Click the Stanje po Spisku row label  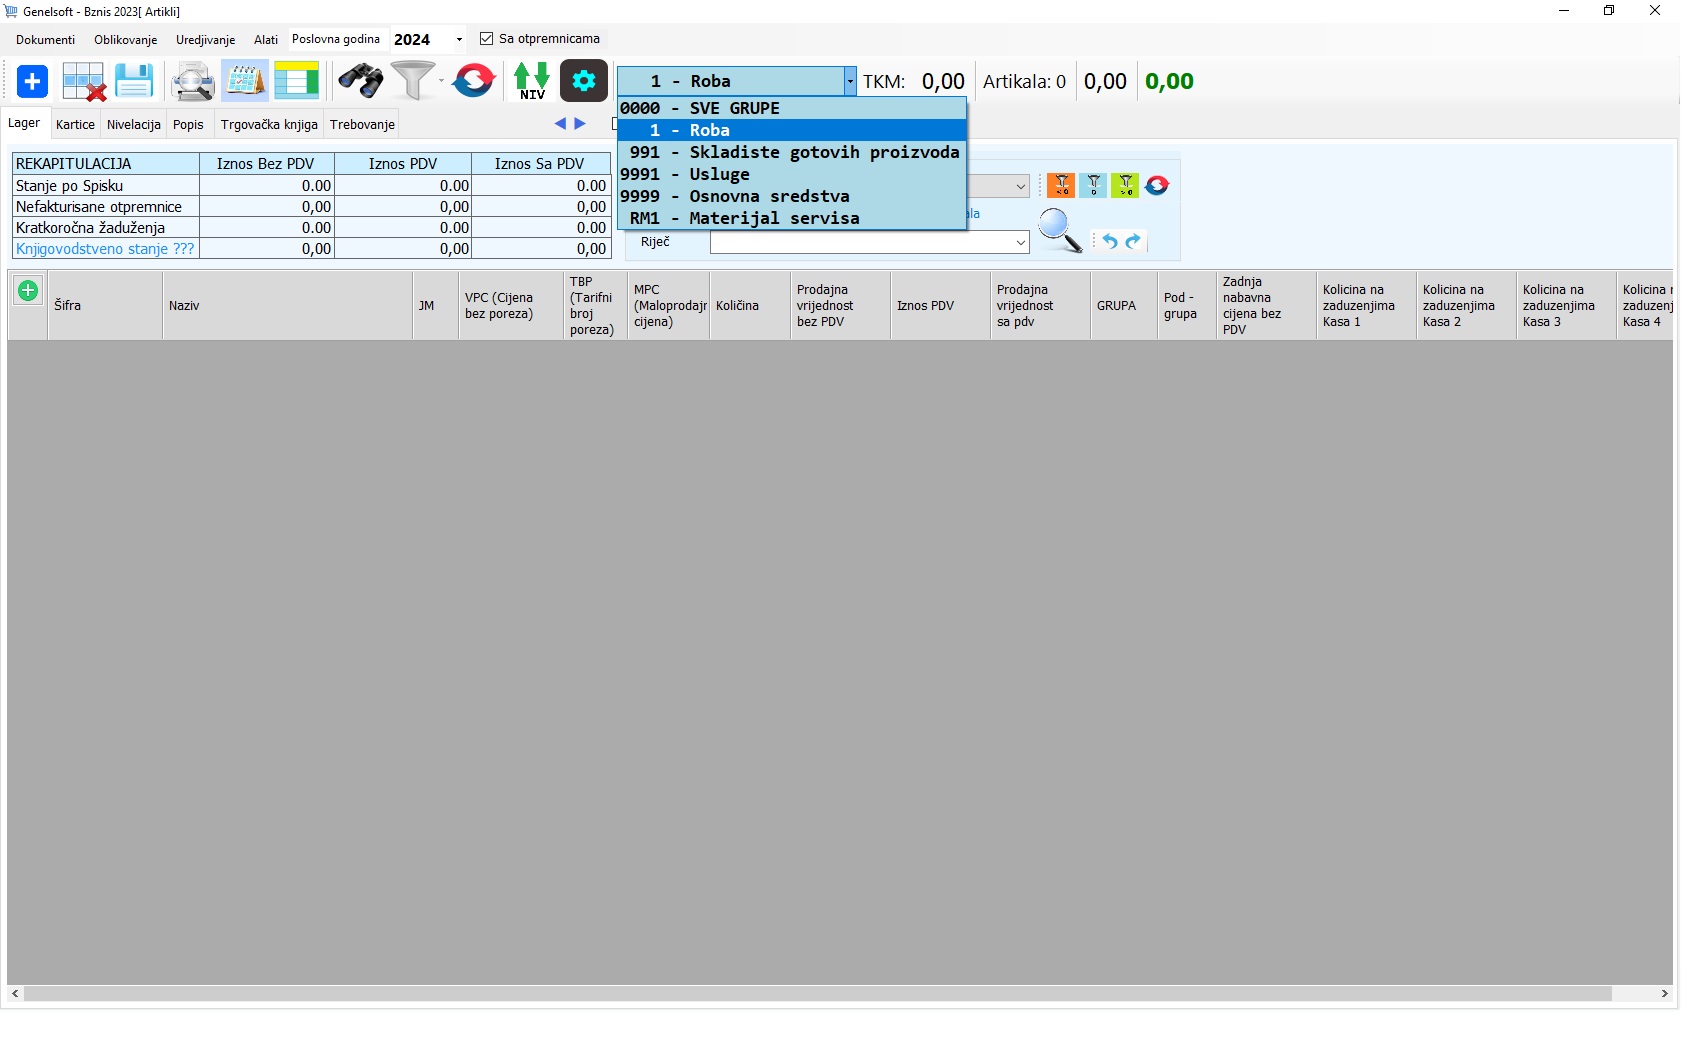[70, 186]
